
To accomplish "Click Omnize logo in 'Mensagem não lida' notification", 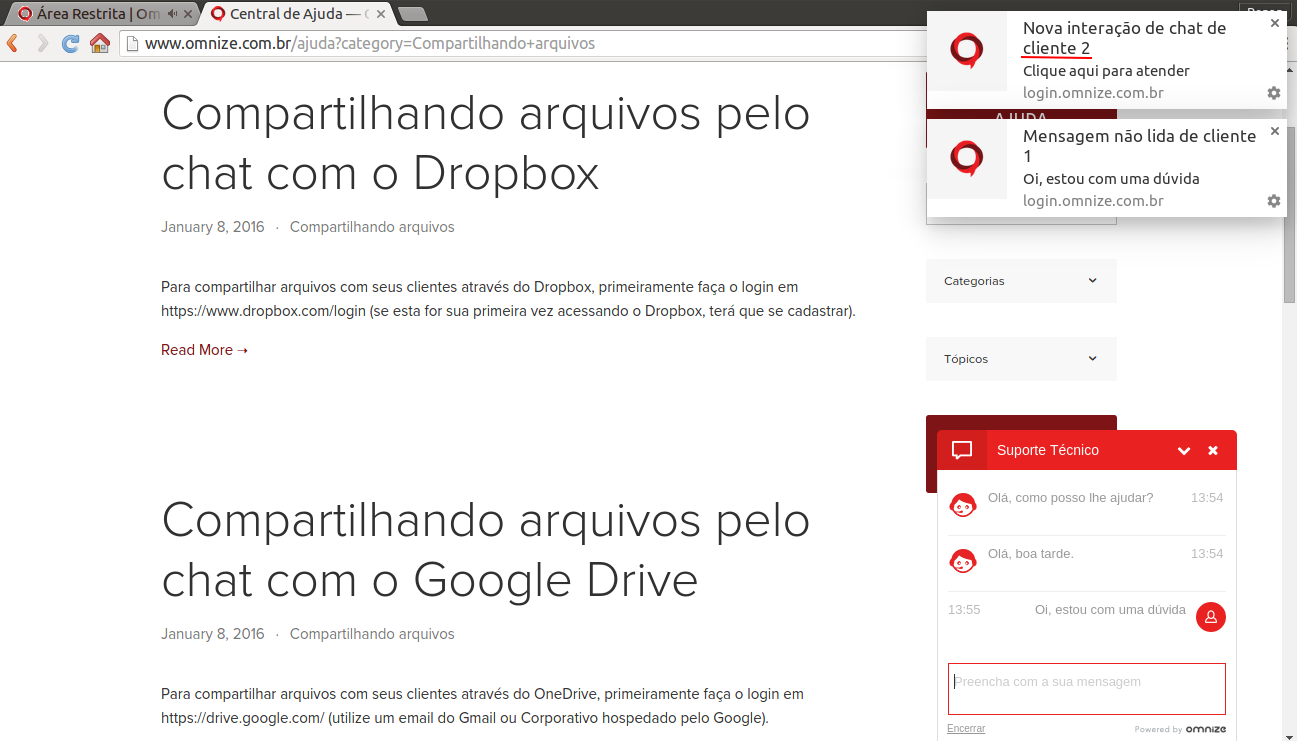I will point(967,159).
